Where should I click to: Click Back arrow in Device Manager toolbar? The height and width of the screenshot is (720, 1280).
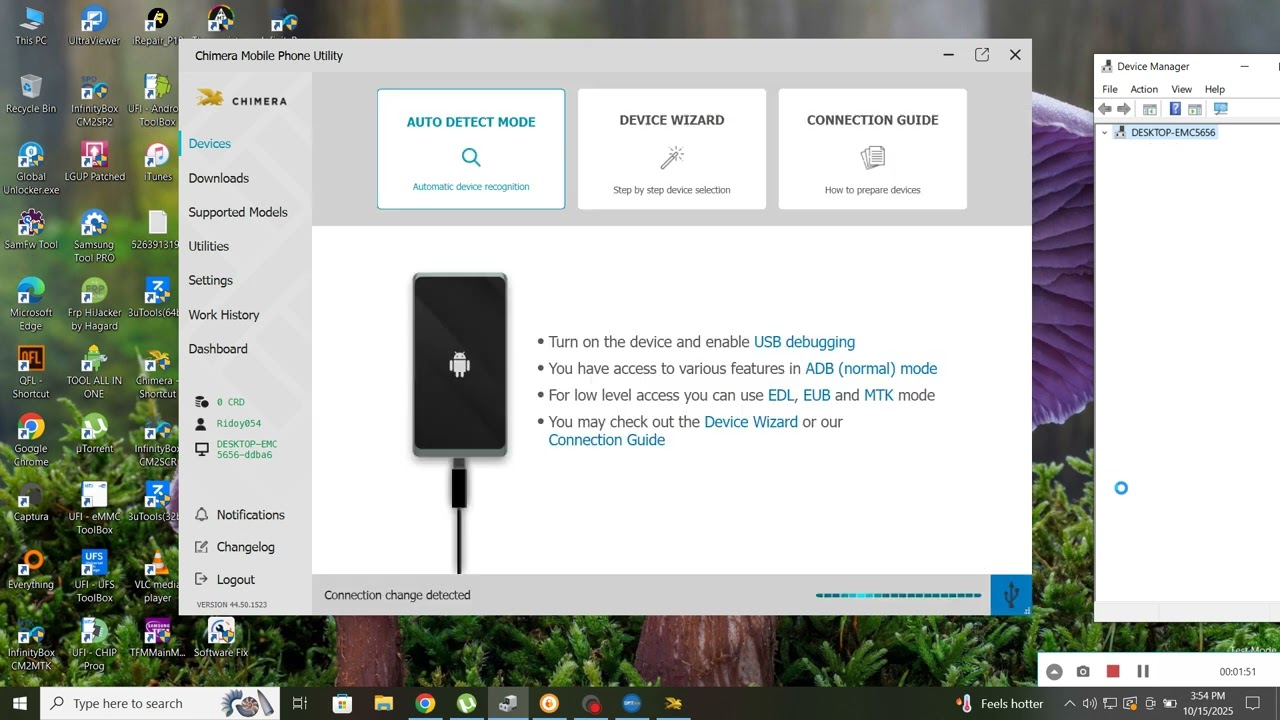1105,109
